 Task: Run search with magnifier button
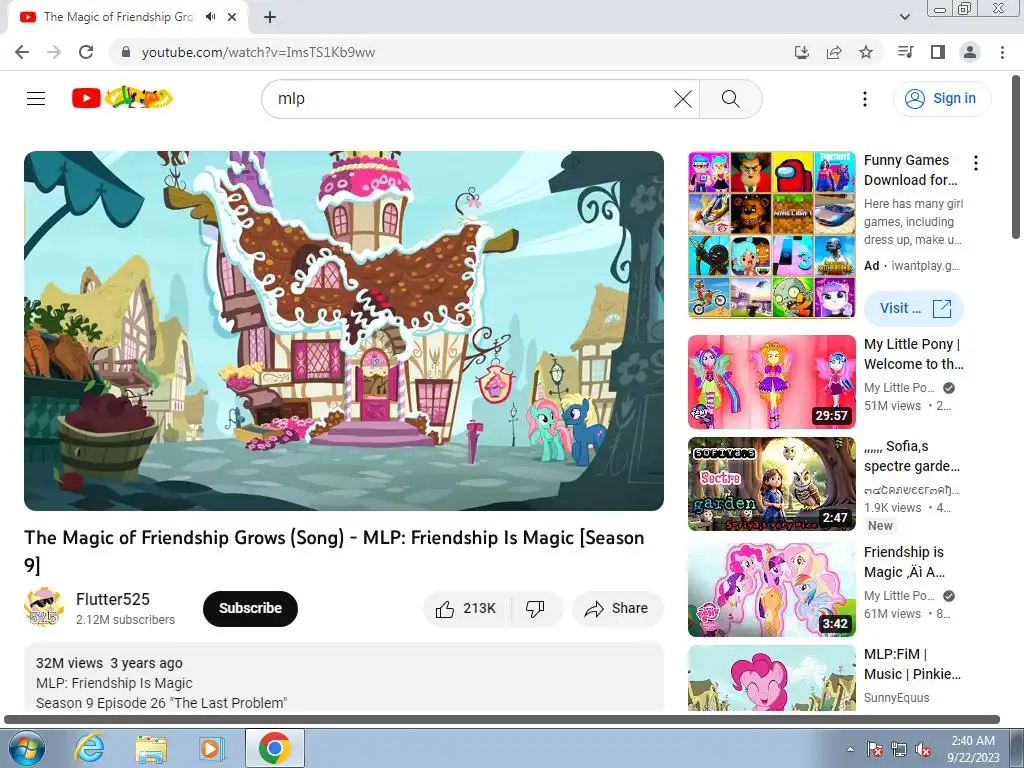point(730,99)
